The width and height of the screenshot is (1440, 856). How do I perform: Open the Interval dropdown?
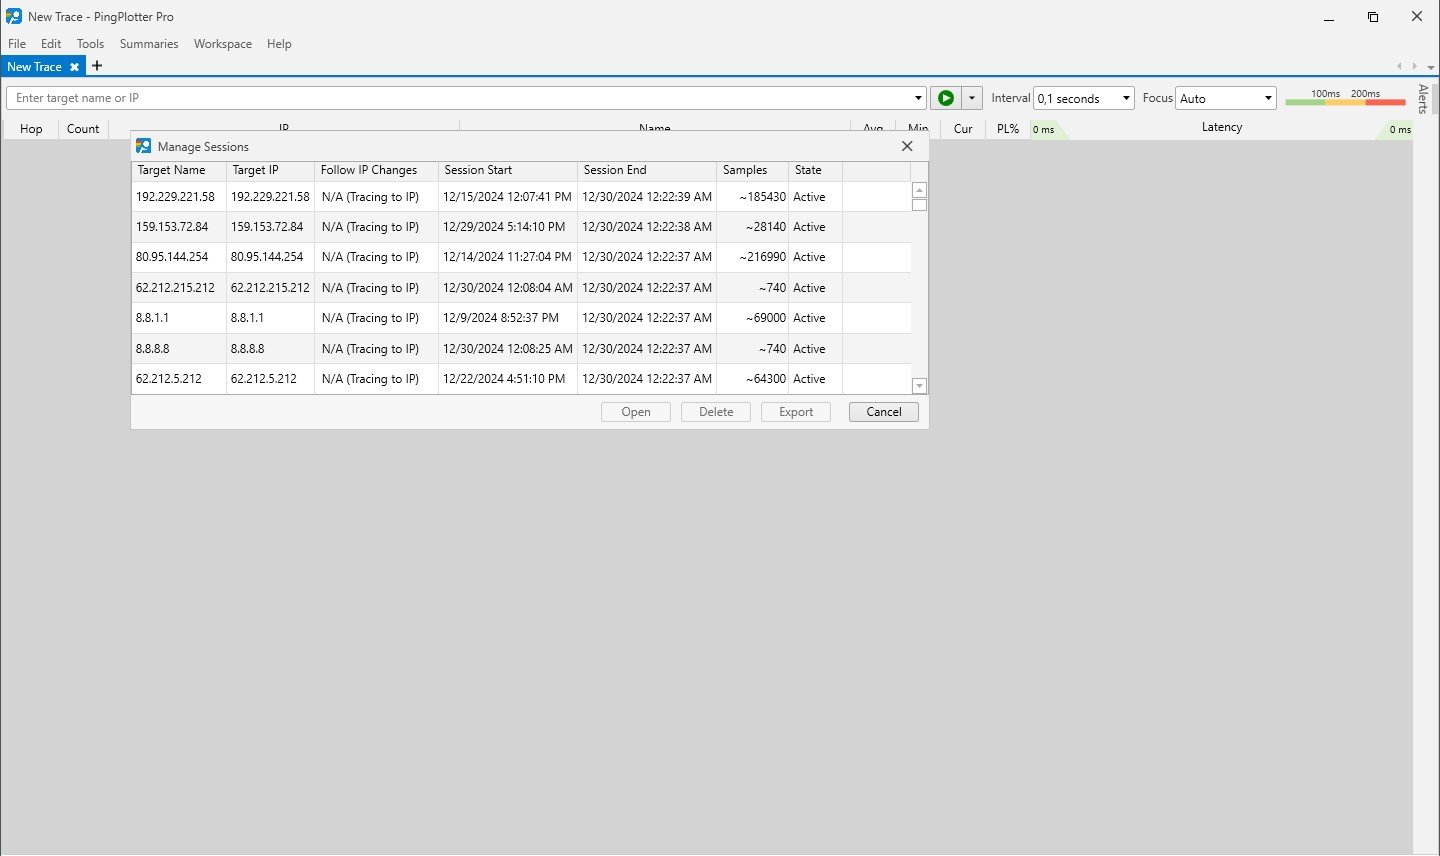1084,98
